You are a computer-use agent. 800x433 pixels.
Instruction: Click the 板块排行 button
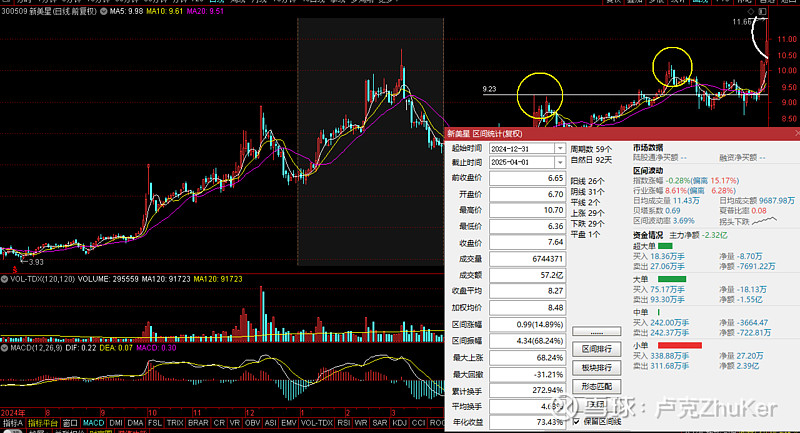(596, 368)
